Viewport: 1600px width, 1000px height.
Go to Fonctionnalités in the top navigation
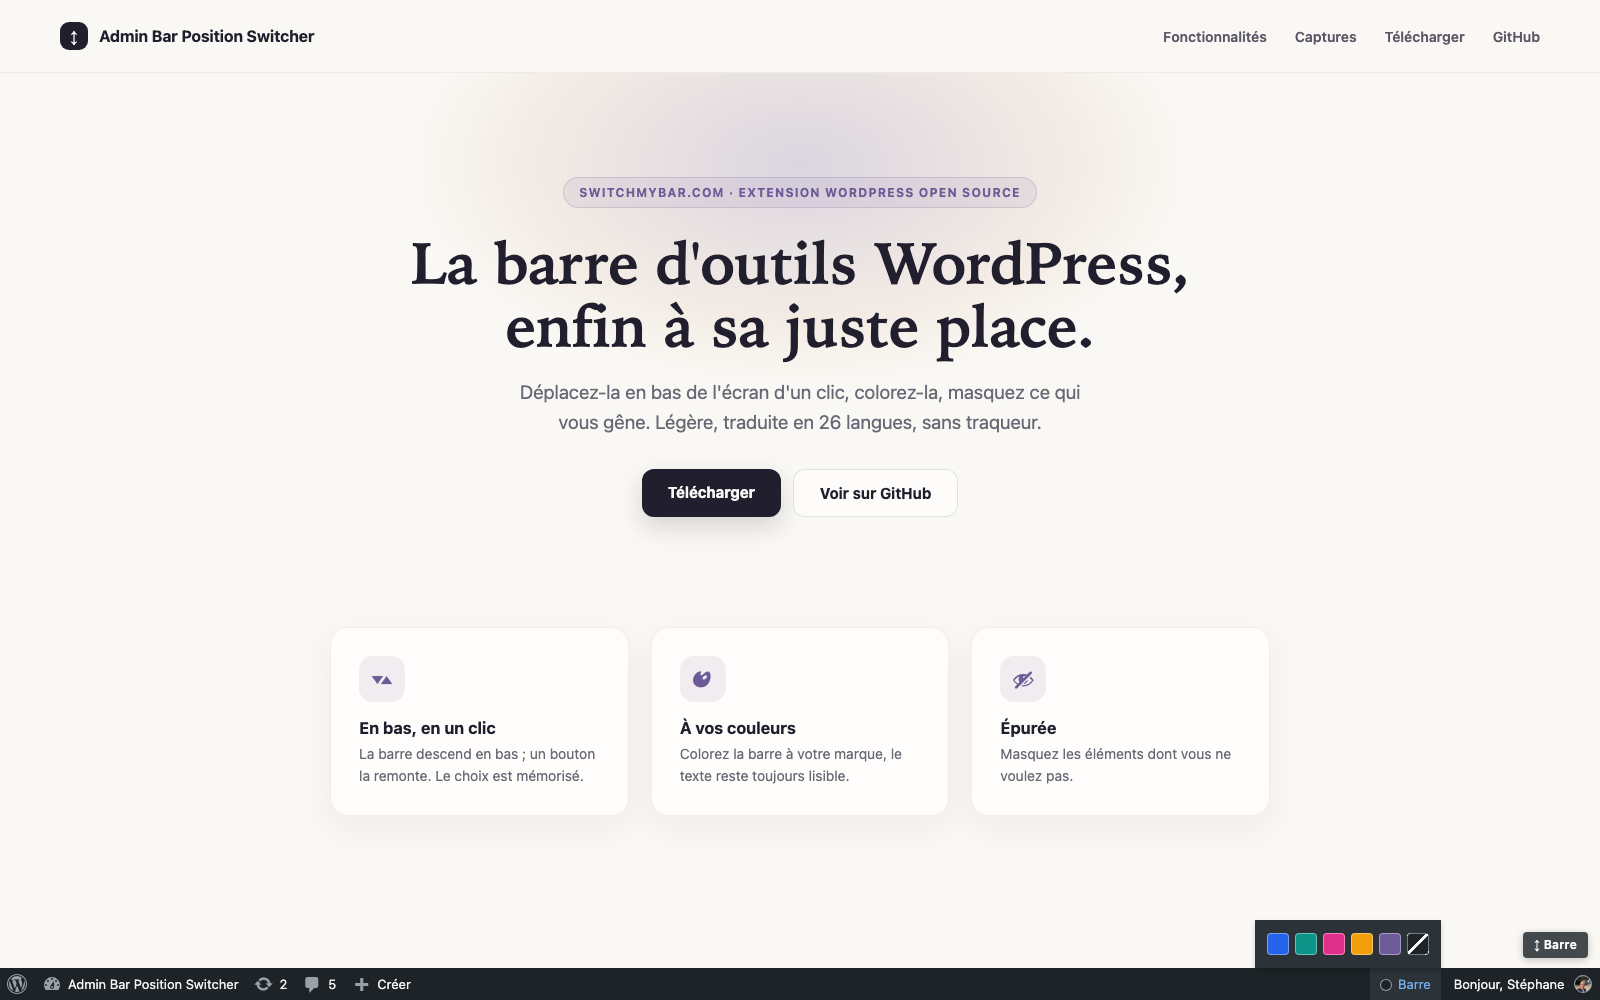coord(1214,37)
